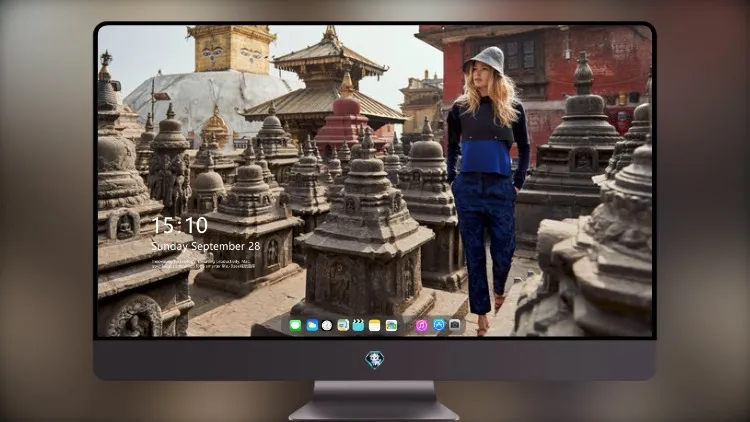
Task: Click the 15:10 clock display
Action: tap(180, 225)
